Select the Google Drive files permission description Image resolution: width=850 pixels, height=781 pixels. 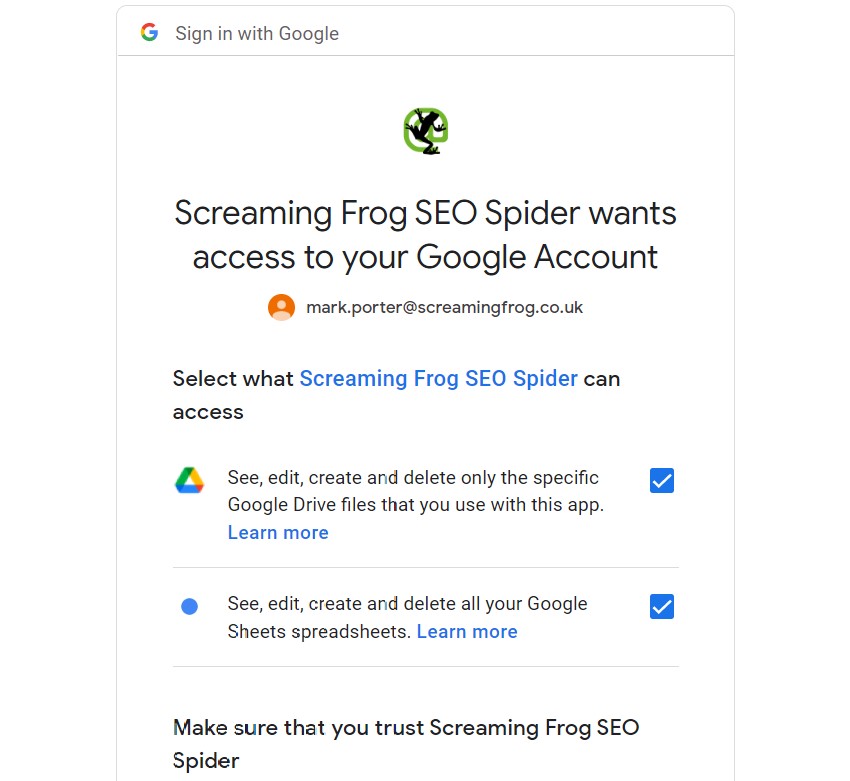(x=416, y=491)
